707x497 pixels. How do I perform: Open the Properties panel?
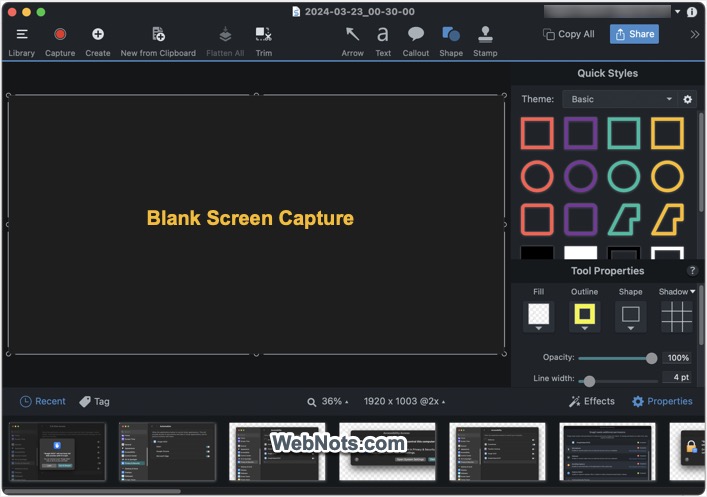[662, 401]
